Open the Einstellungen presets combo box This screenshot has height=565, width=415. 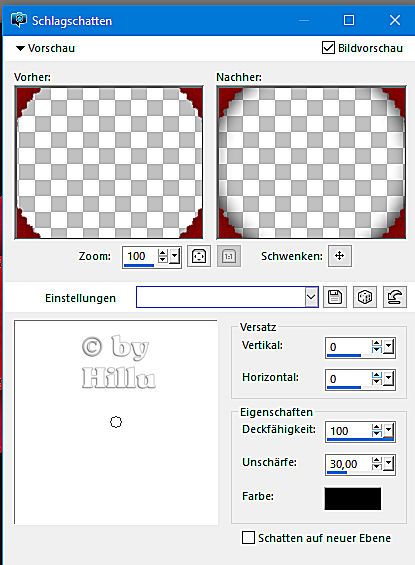(227, 297)
